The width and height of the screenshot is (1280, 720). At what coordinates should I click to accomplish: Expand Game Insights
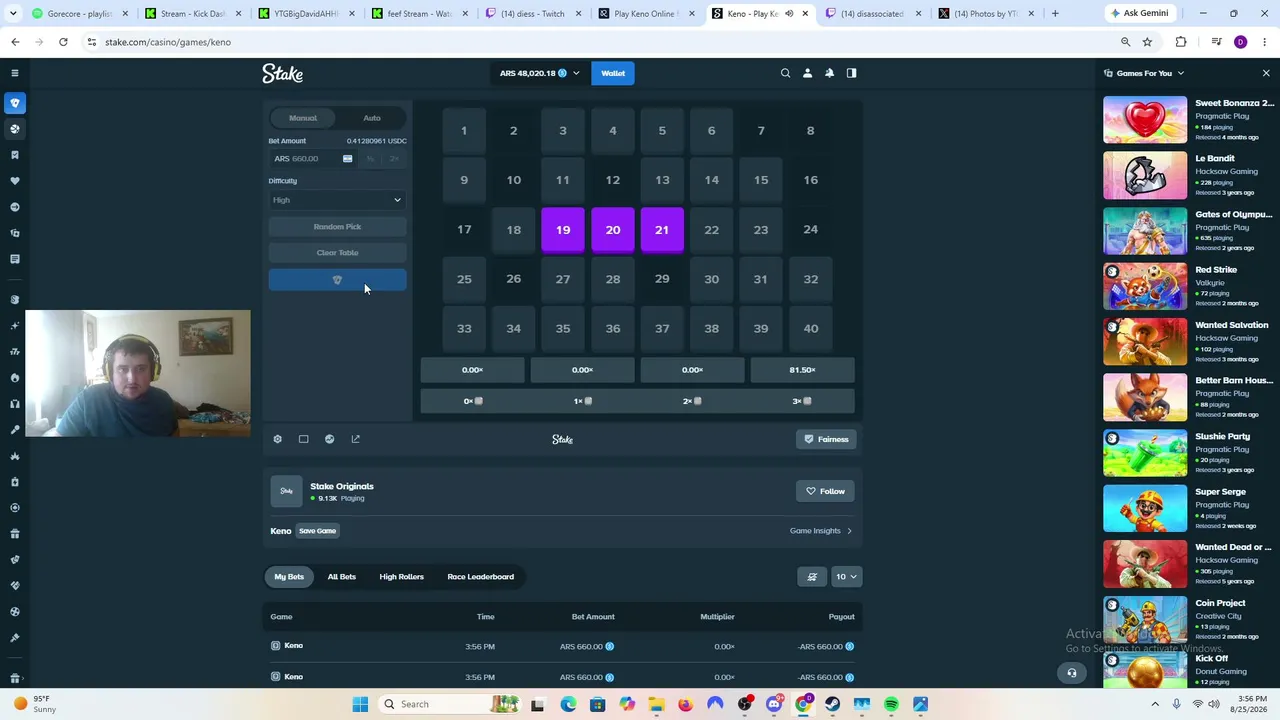[821, 531]
